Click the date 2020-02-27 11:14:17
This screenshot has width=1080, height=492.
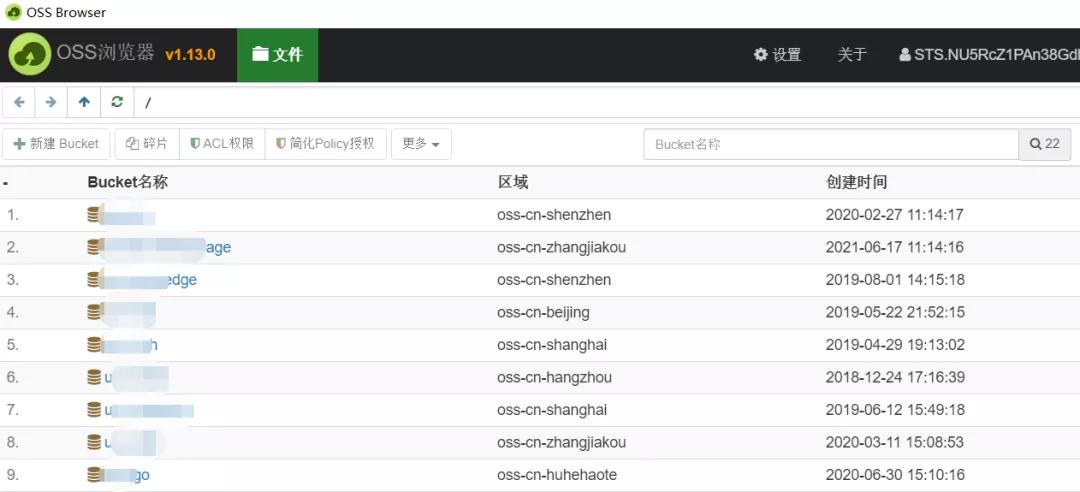pos(895,215)
